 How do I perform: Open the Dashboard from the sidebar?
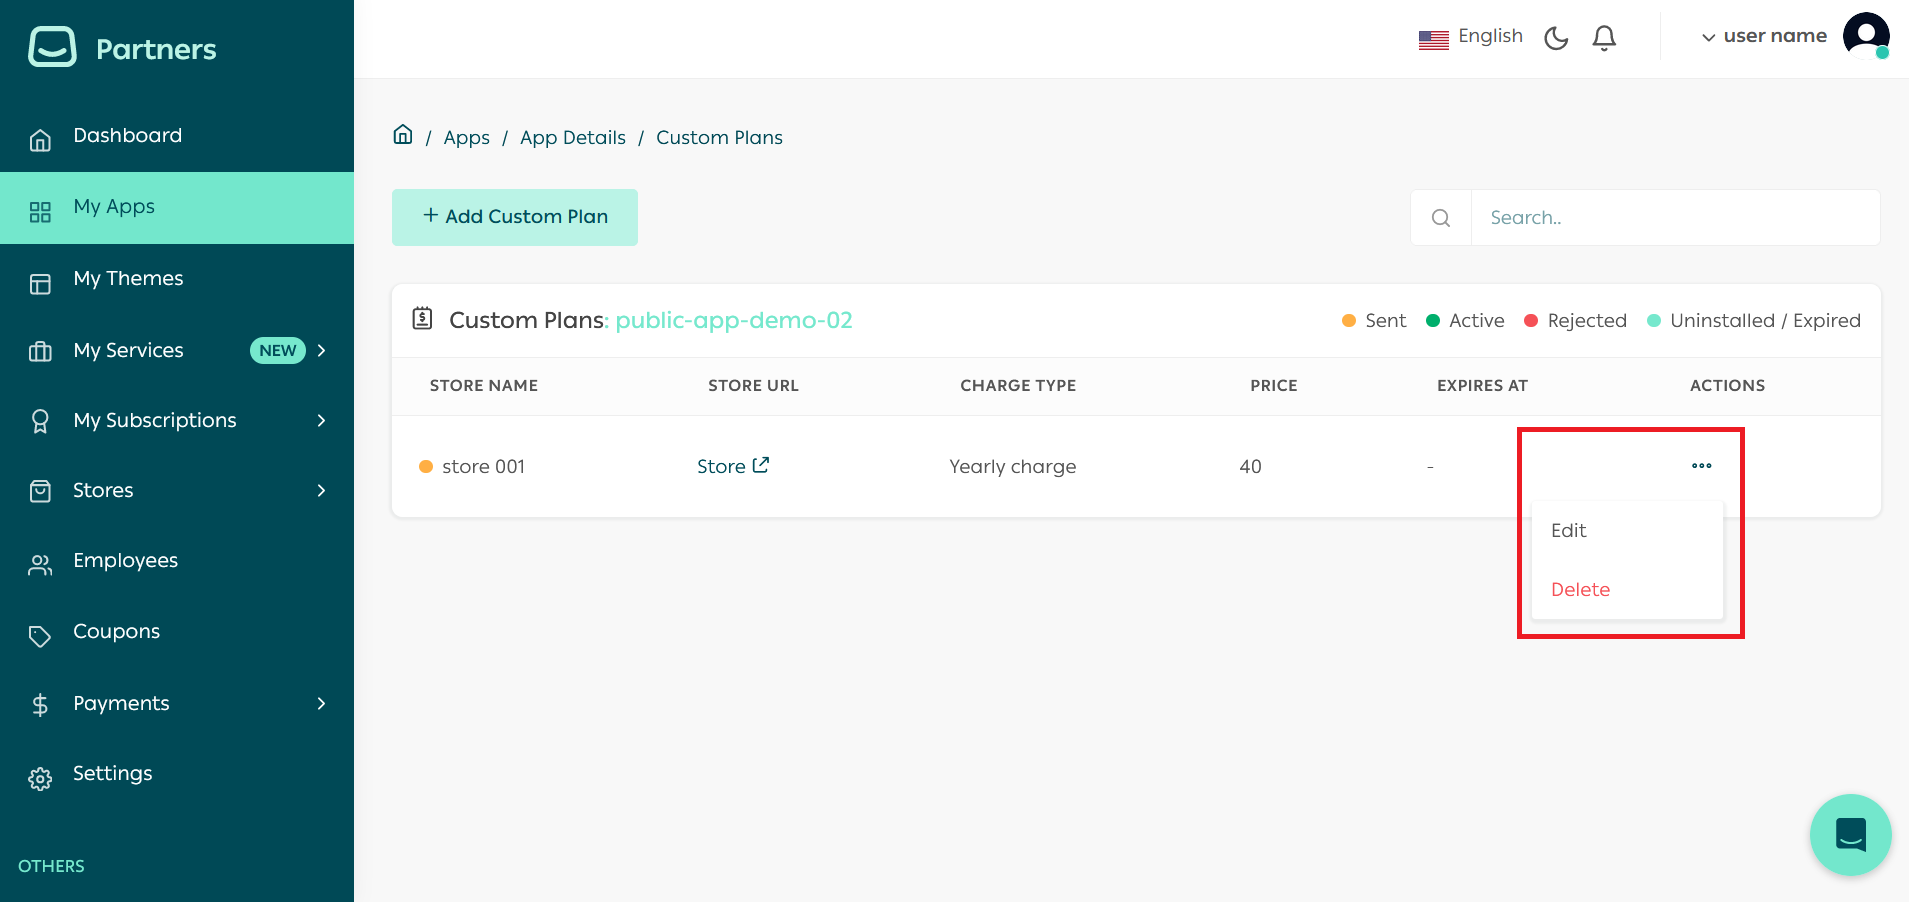pyautogui.click(x=127, y=135)
